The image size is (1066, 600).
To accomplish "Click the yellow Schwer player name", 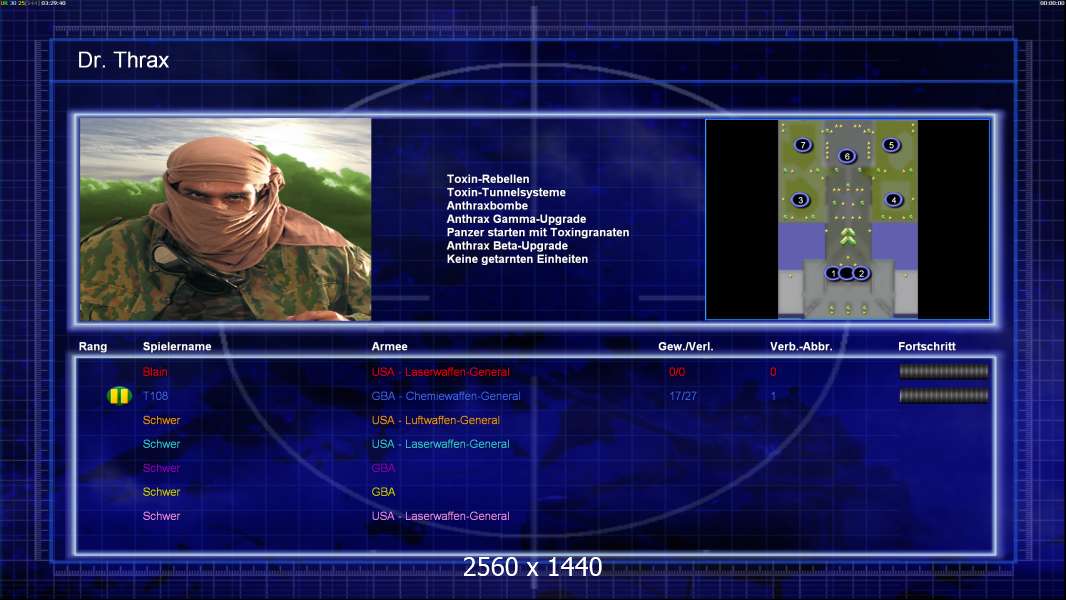I will click(161, 492).
